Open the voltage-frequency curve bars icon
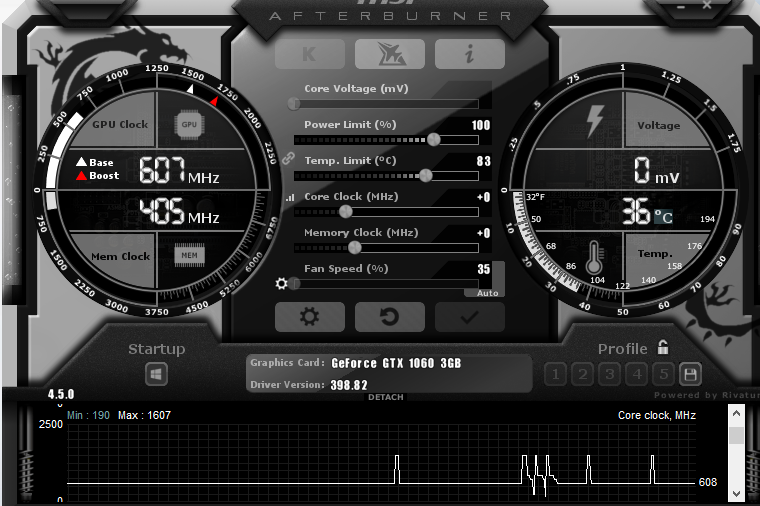760x506 pixels. [290, 197]
